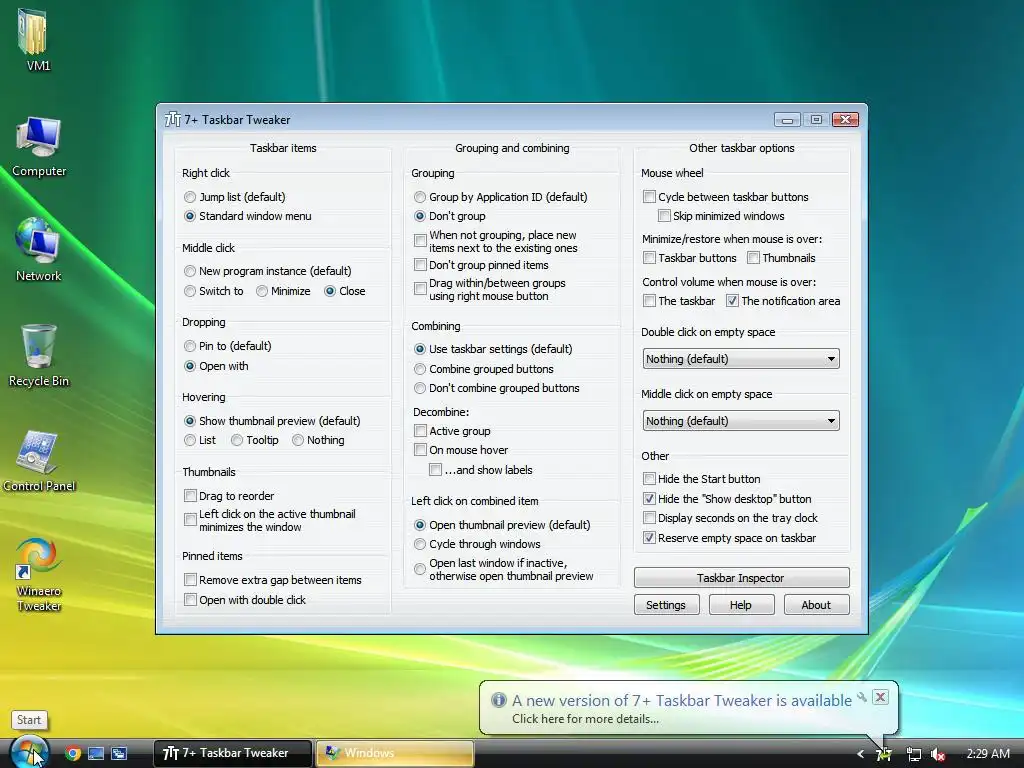Open the Start orb menu
Image resolution: width=1024 pixels, height=768 pixels.
[x=29, y=752]
